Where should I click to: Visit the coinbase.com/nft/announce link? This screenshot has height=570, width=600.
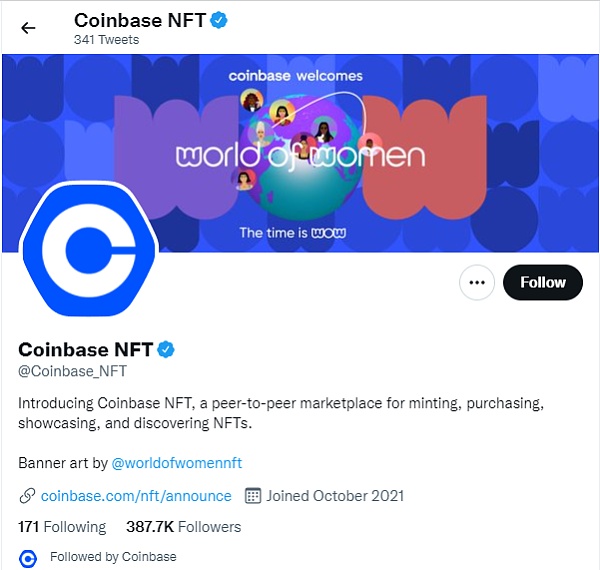click(136, 496)
